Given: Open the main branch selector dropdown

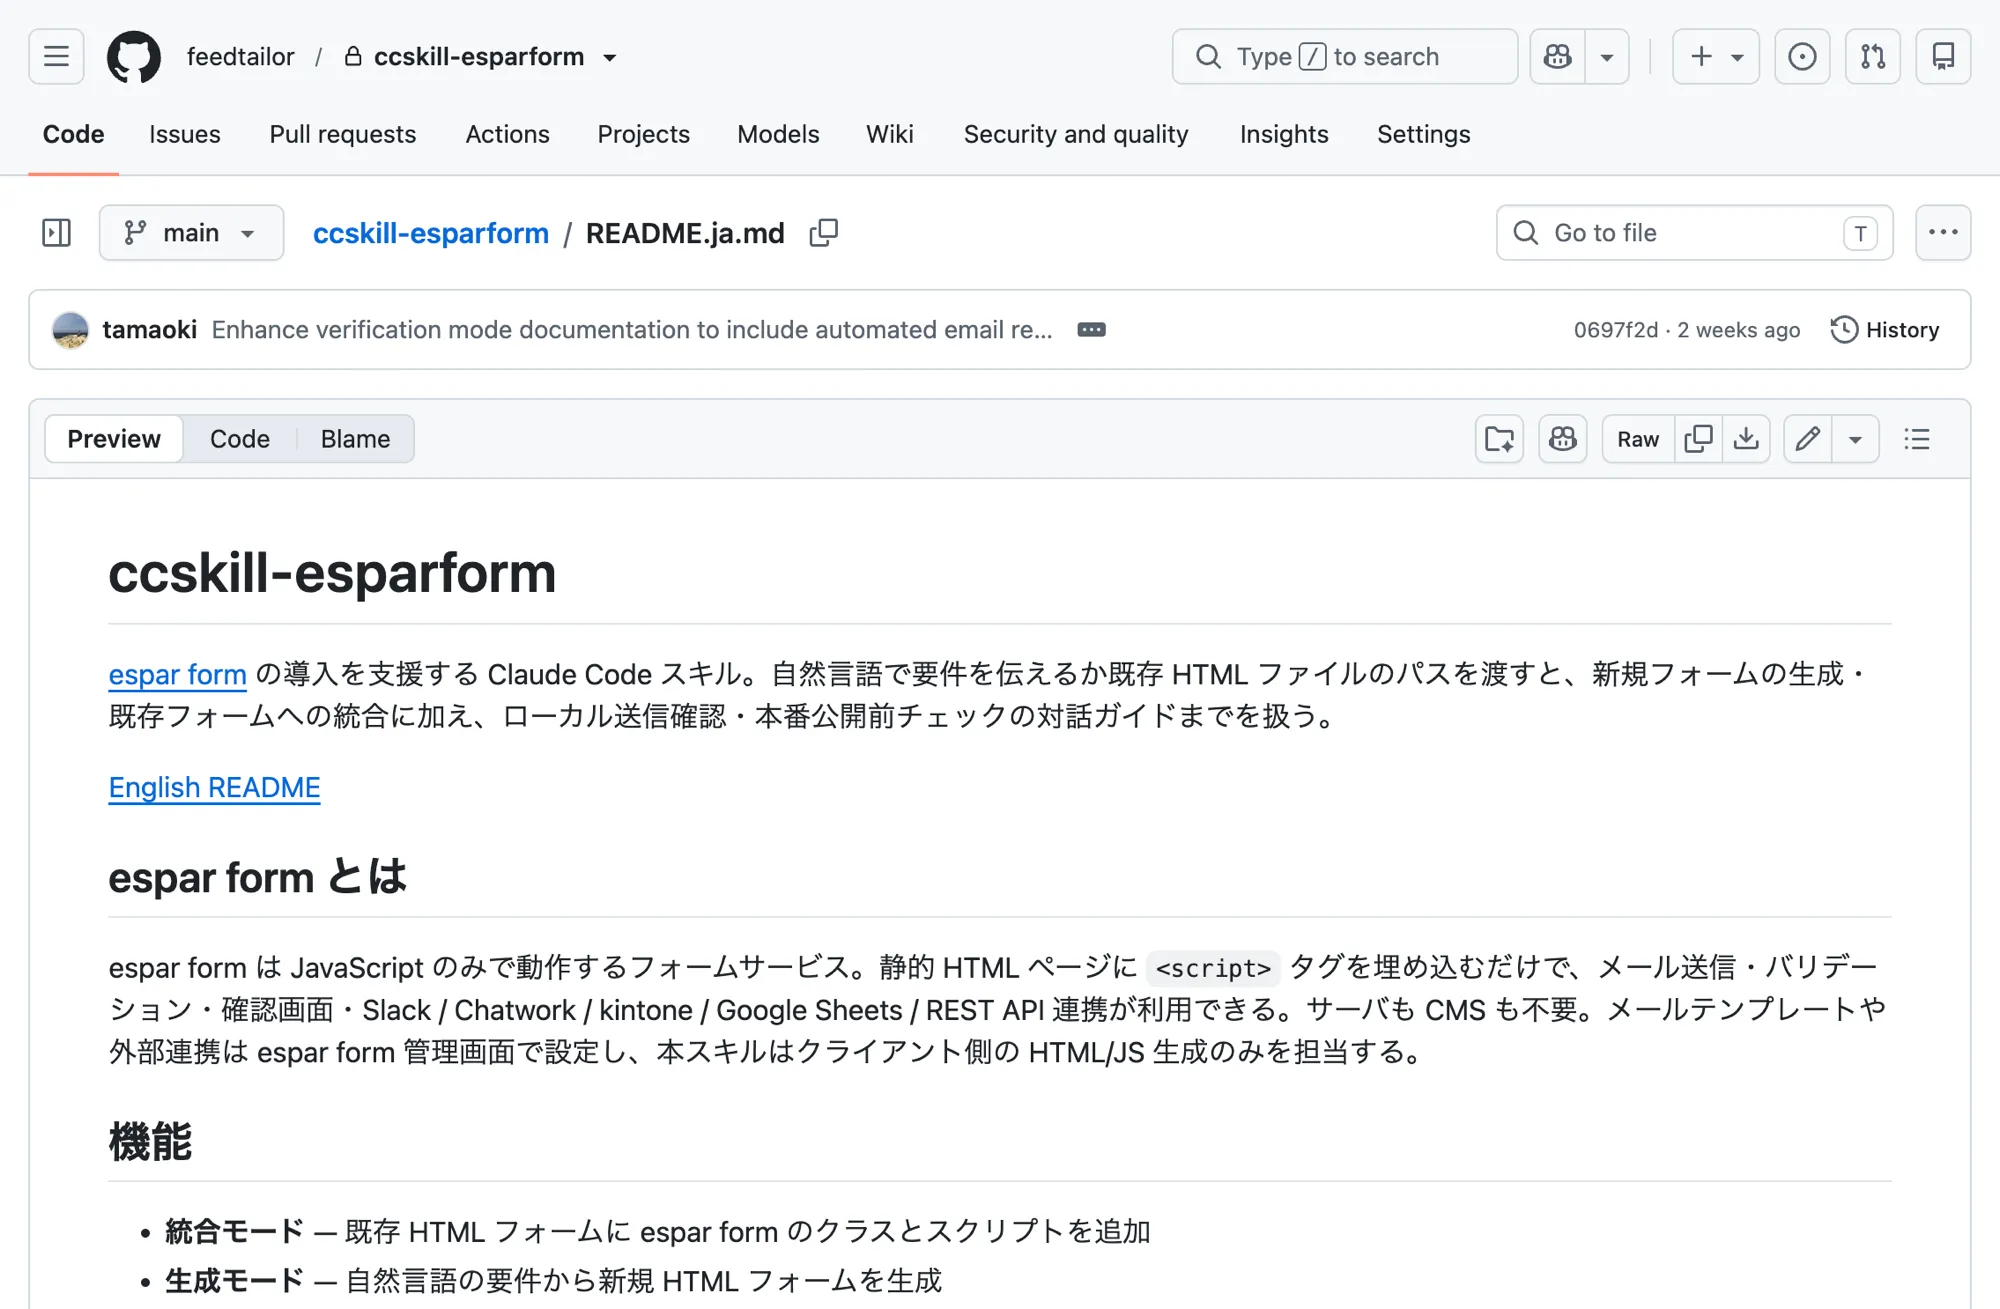Looking at the screenshot, I should coord(191,233).
